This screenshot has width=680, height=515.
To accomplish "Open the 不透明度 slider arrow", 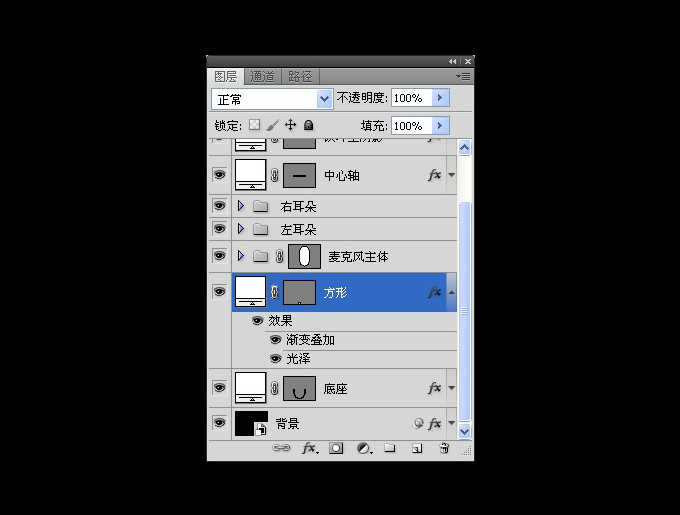I will point(440,98).
